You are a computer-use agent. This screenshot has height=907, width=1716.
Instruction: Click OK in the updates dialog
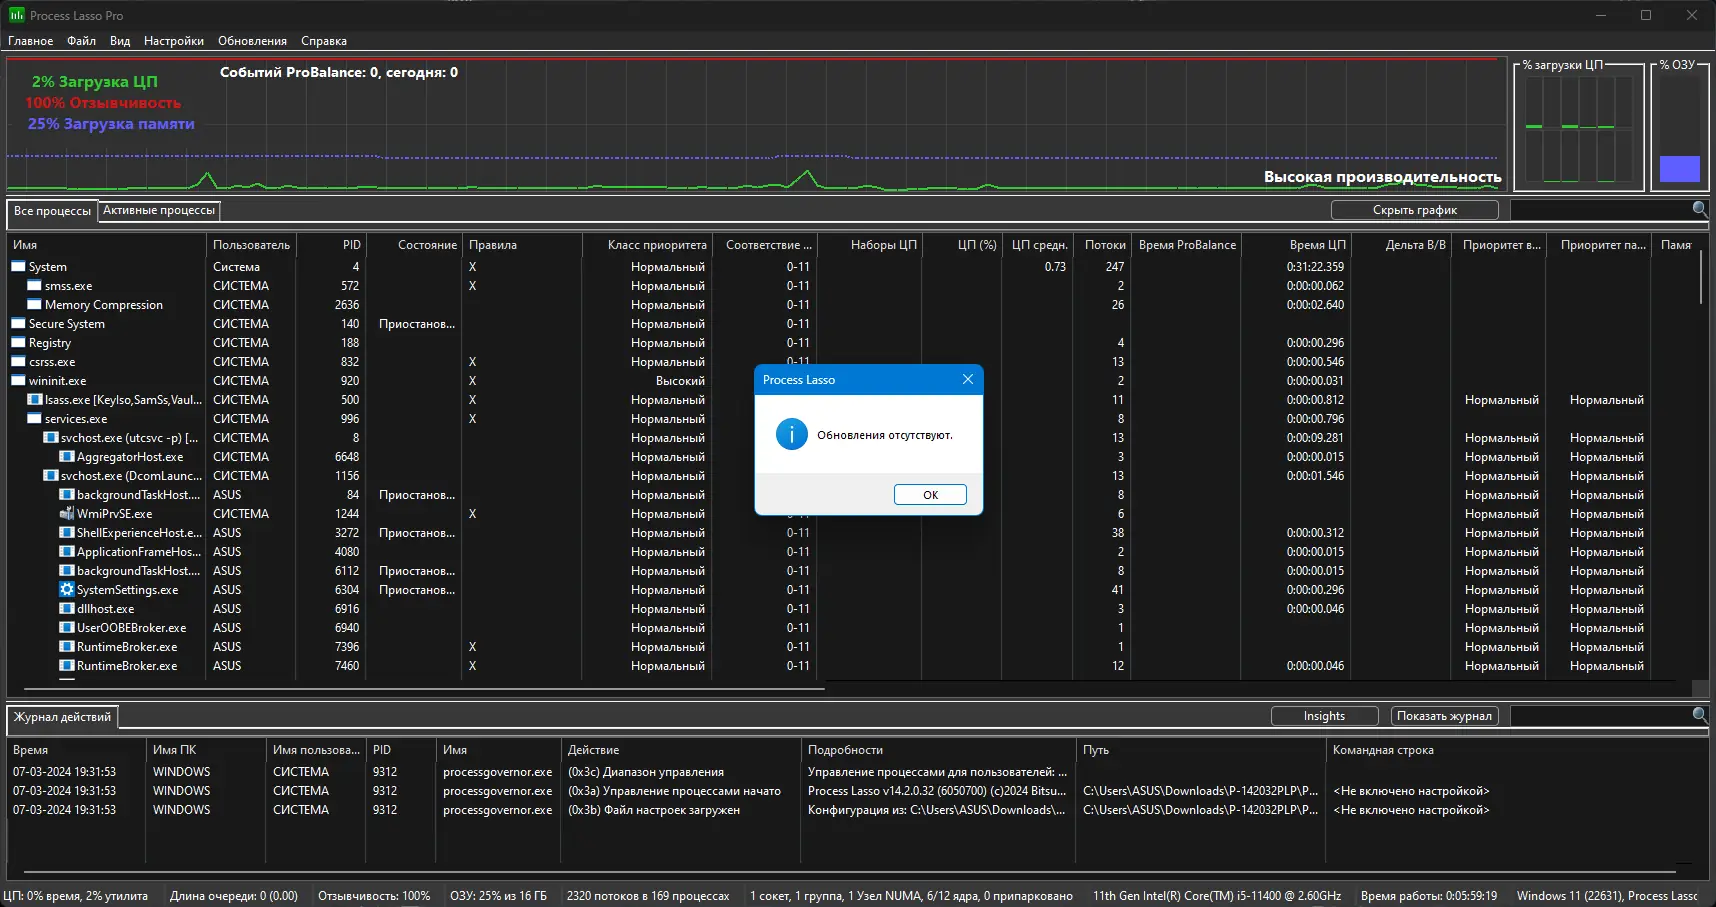[930, 494]
